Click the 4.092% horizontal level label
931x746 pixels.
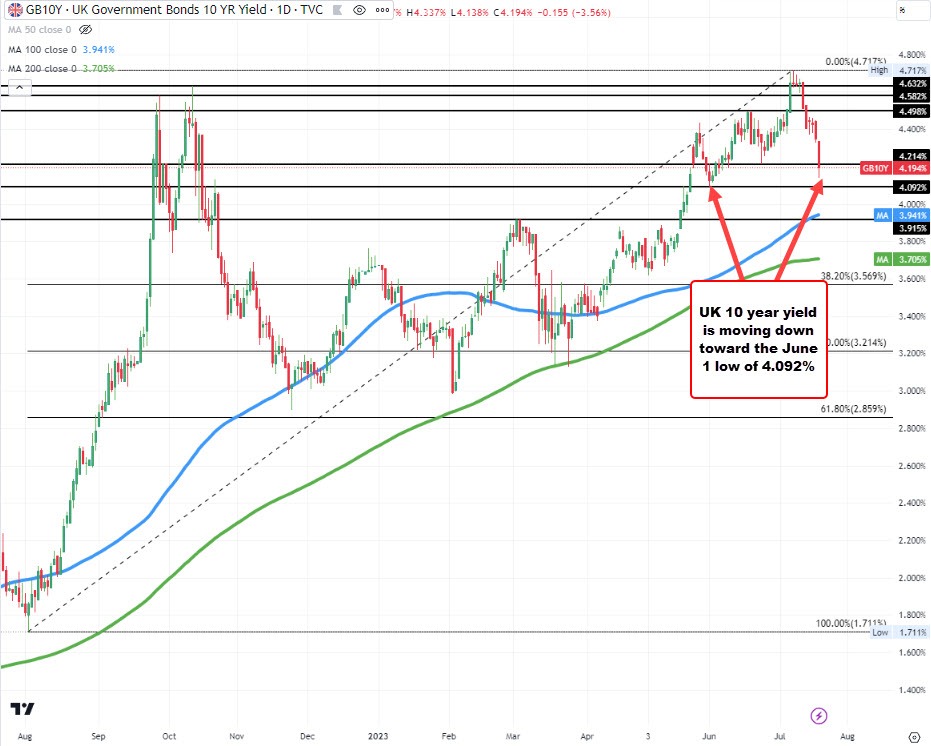pyautogui.click(x=913, y=187)
